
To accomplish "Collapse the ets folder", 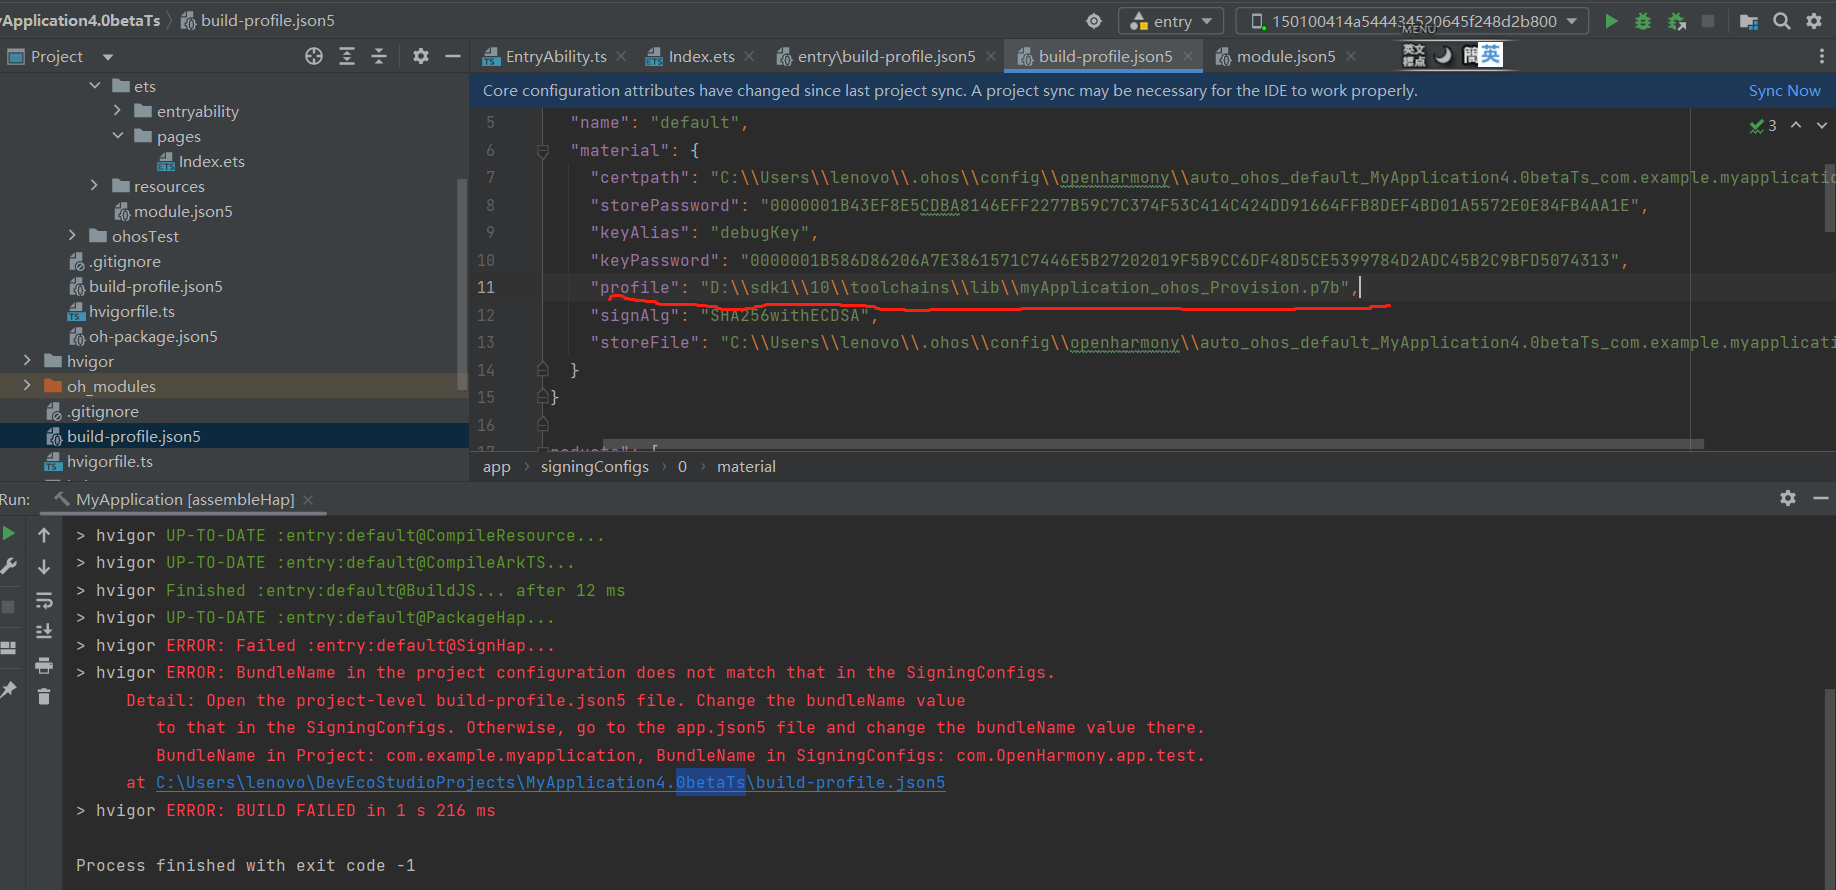I will click(95, 86).
